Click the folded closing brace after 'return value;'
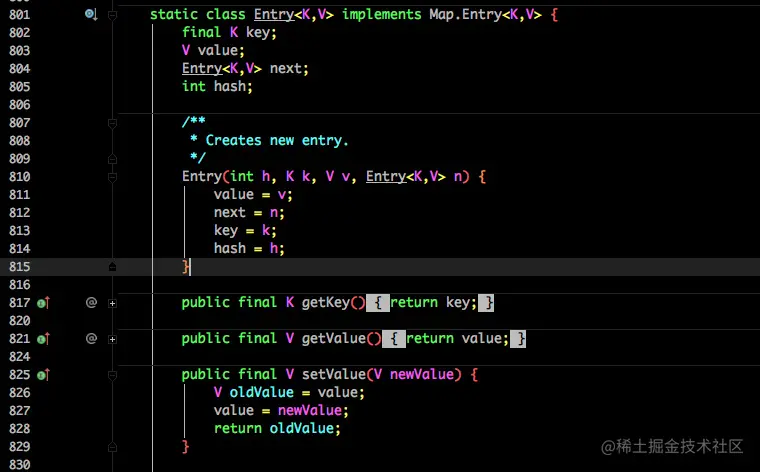 click(x=518, y=339)
